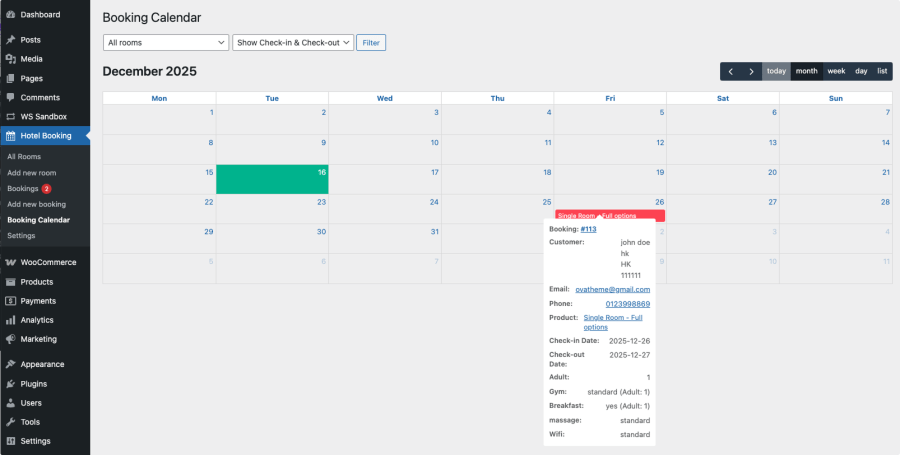
Task: Click the Marketing megaphone icon
Action: (x=10, y=339)
